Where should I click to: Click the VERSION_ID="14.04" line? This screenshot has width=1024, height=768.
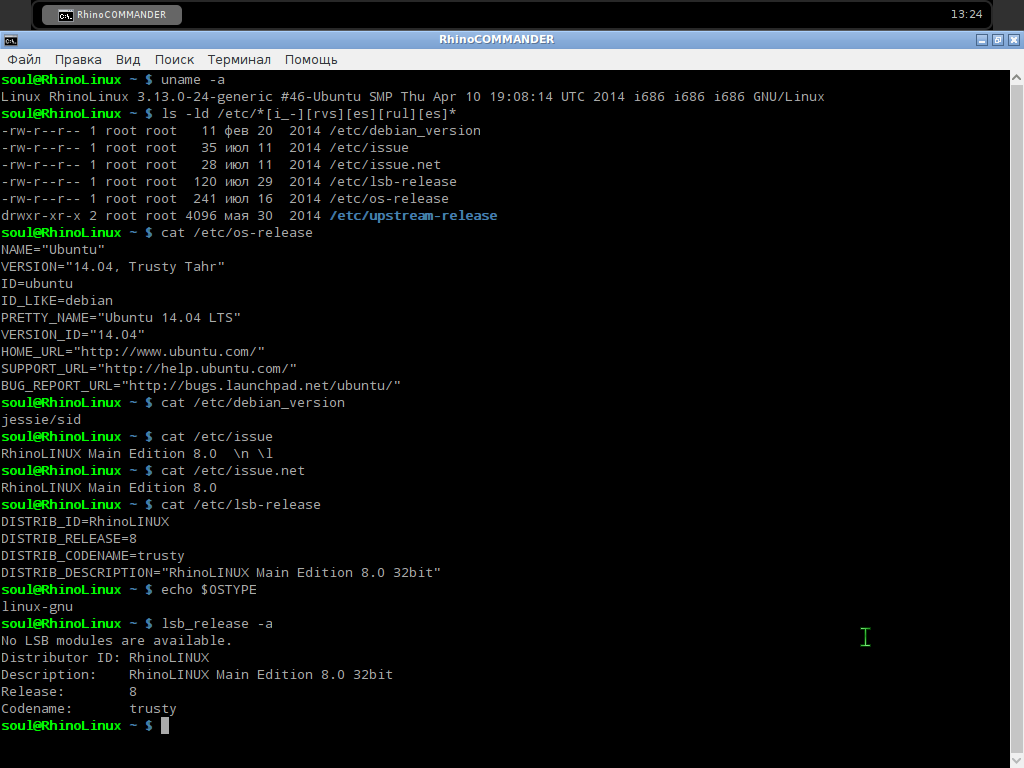coord(72,334)
